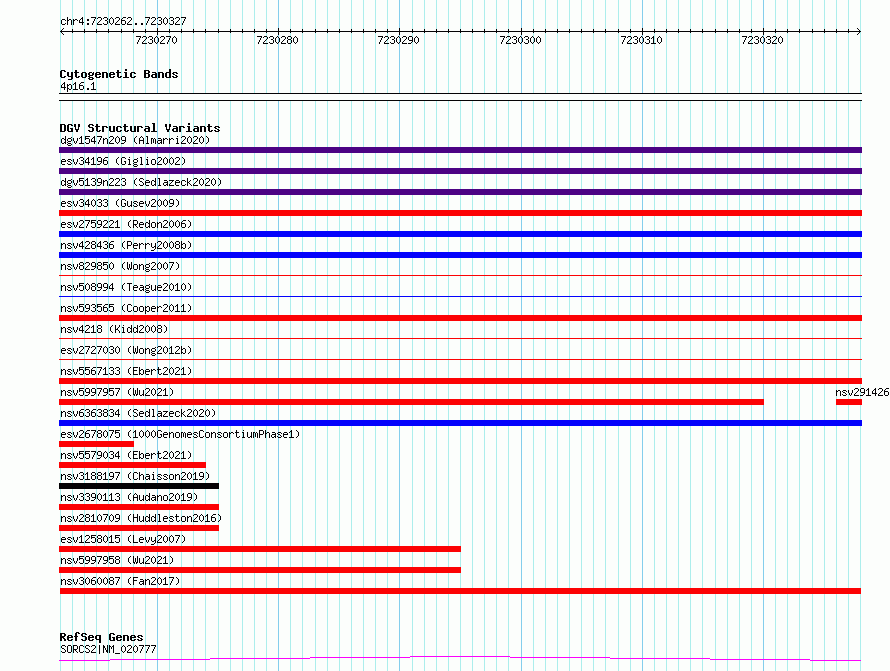Click the purple bar under dgv5139n223
The image size is (890, 671).
pos(460,192)
